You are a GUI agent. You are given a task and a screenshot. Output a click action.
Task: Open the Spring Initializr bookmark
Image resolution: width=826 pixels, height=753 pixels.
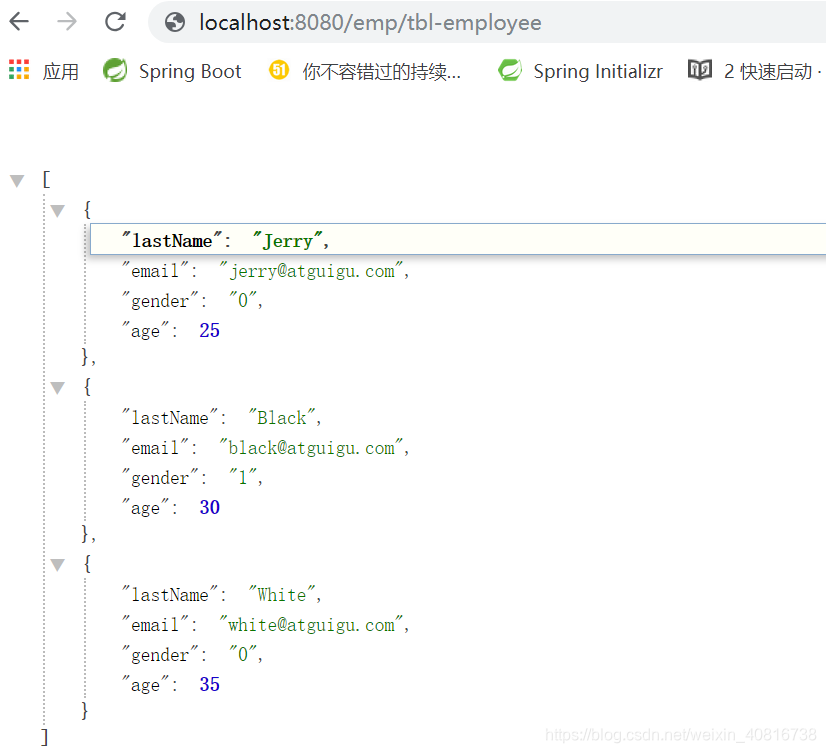(x=598, y=72)
